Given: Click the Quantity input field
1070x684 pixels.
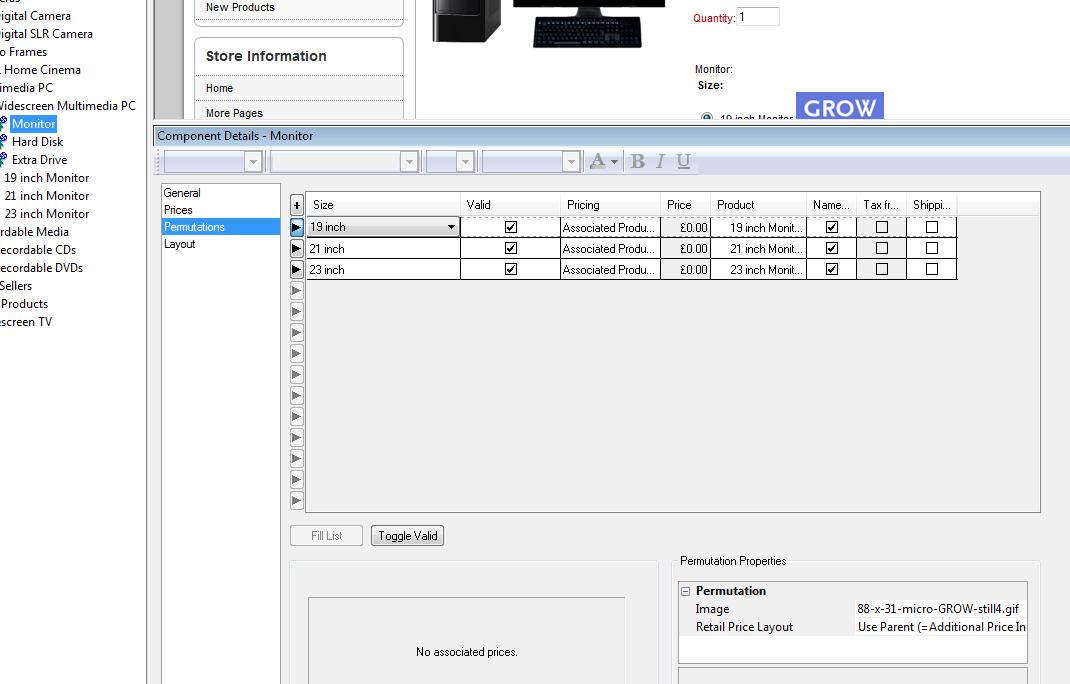Looking at the screenshot, I should 758,17.
